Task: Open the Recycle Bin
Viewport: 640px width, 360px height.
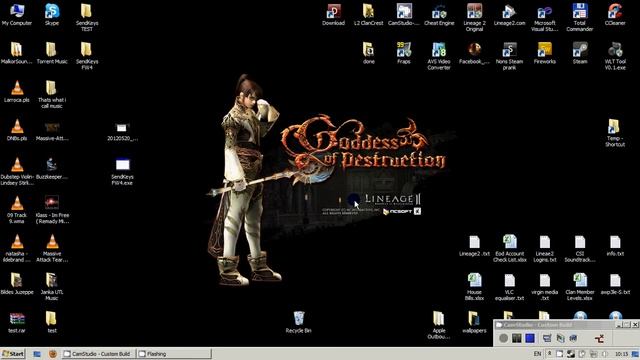Action: [298, 322]
